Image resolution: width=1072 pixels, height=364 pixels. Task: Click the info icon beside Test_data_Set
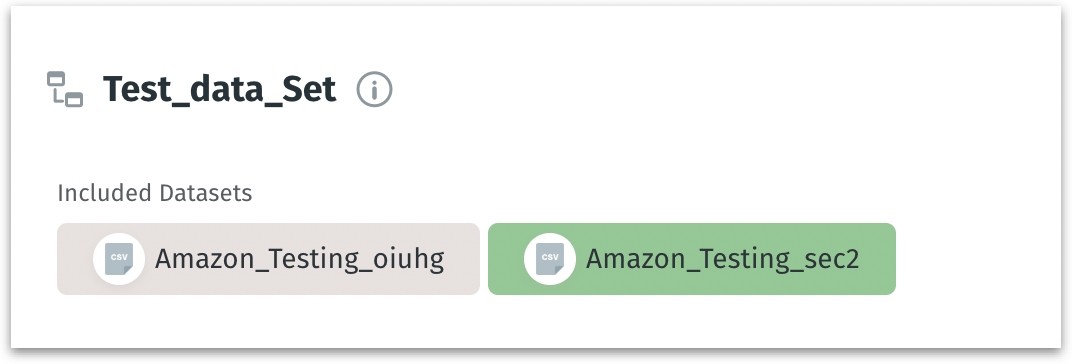(x=375, y=89)
